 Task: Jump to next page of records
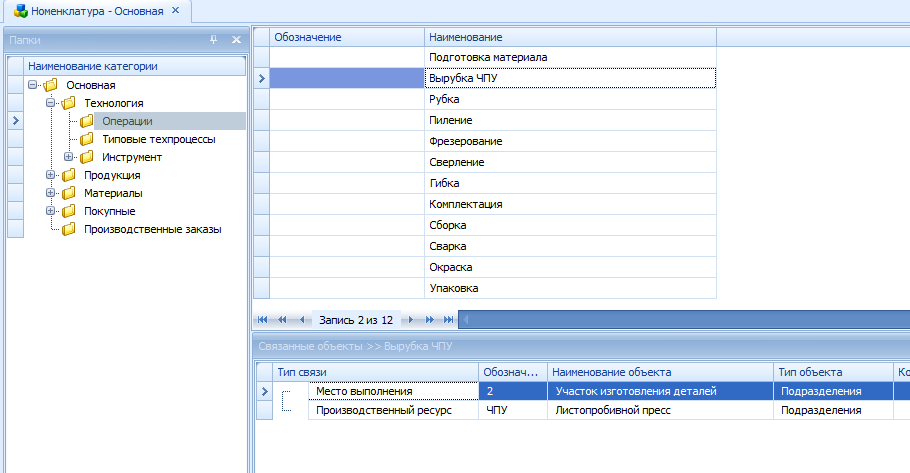[429, 320]
